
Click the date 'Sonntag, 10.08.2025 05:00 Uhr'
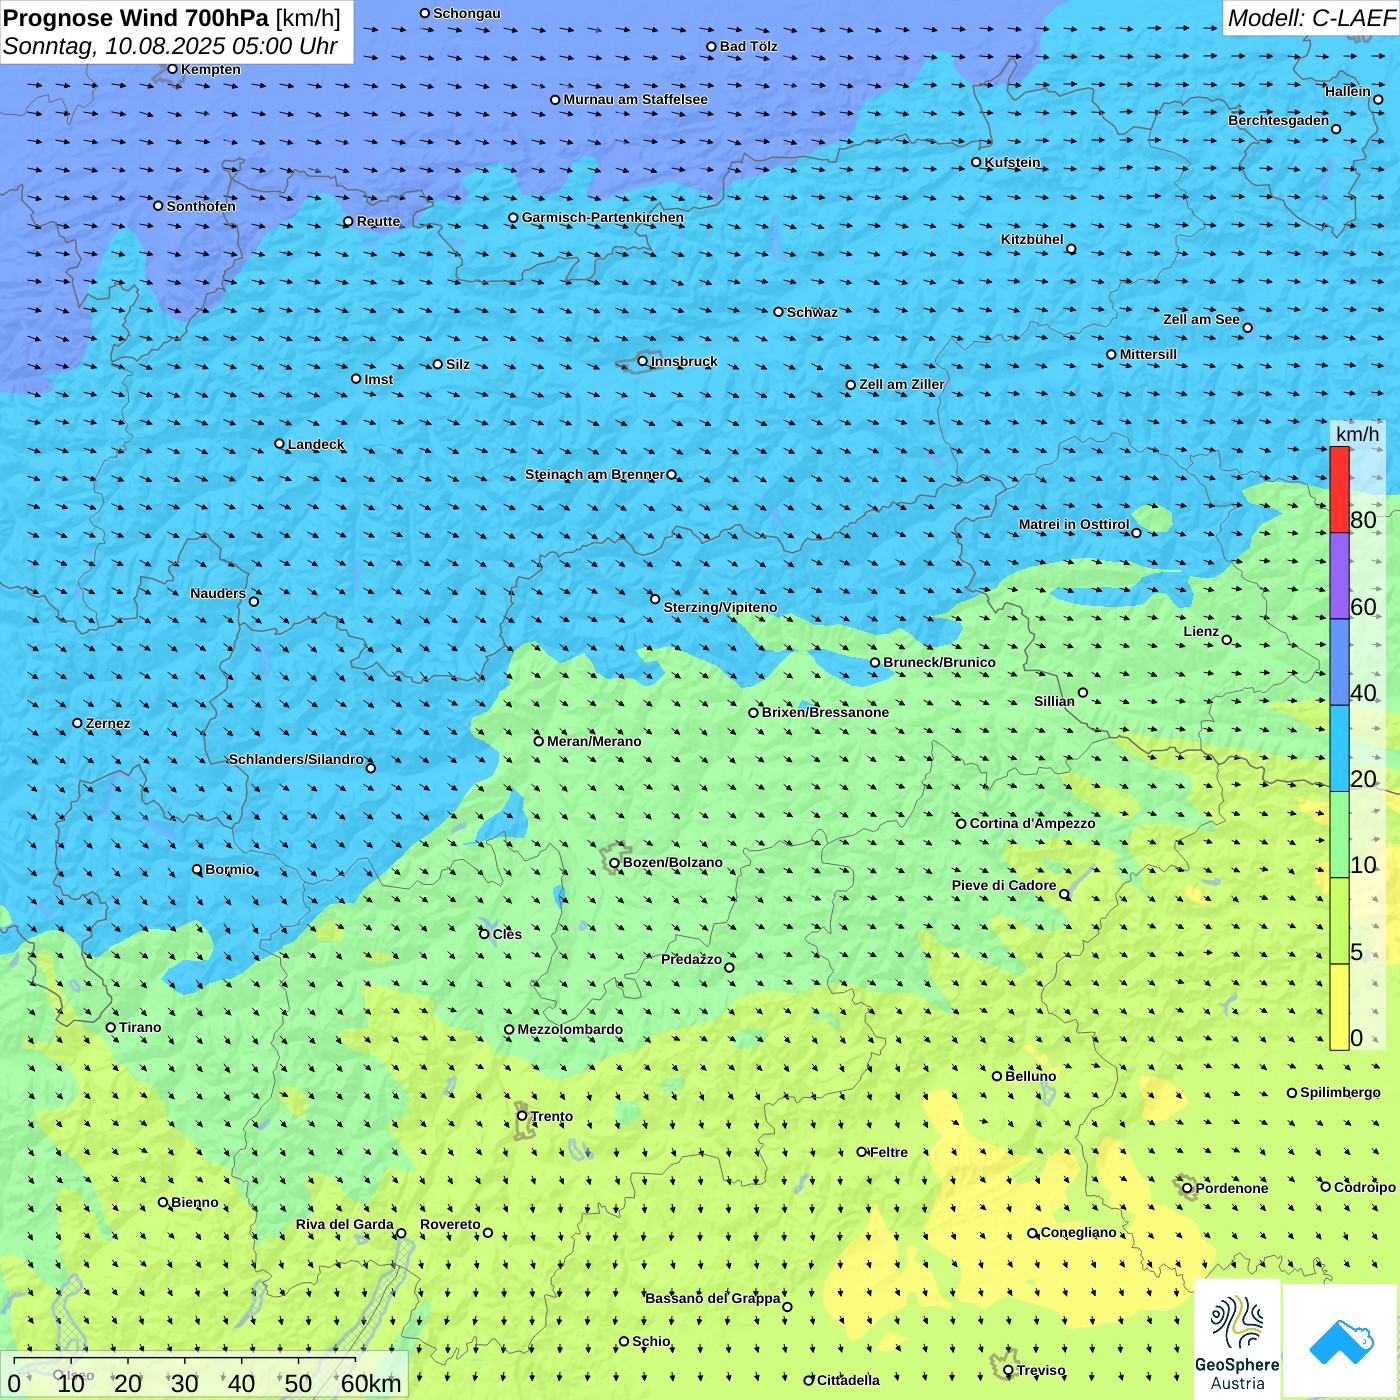click(x=170, y=46)
